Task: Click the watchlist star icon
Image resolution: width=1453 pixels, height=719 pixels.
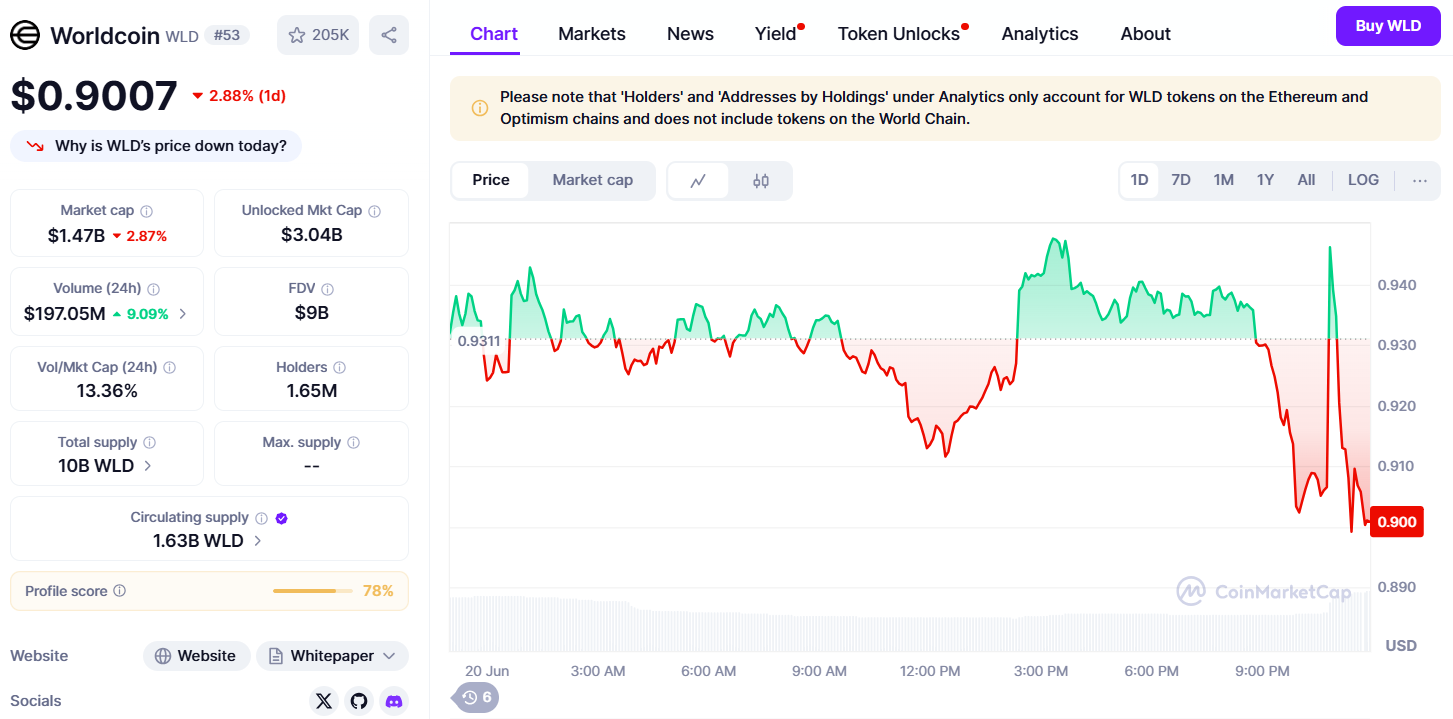Action: [x=296, y=34]
